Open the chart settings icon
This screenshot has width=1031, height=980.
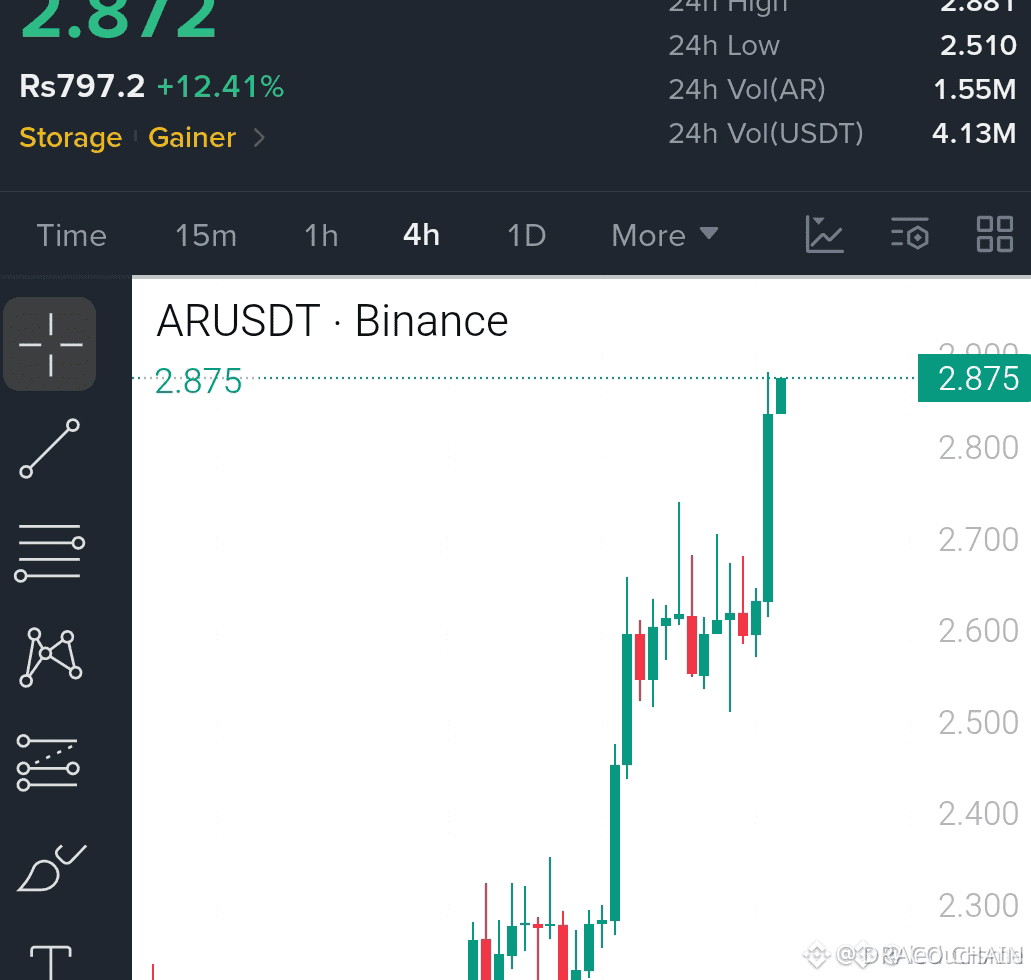pyautogui.click(x=910, y=234)
